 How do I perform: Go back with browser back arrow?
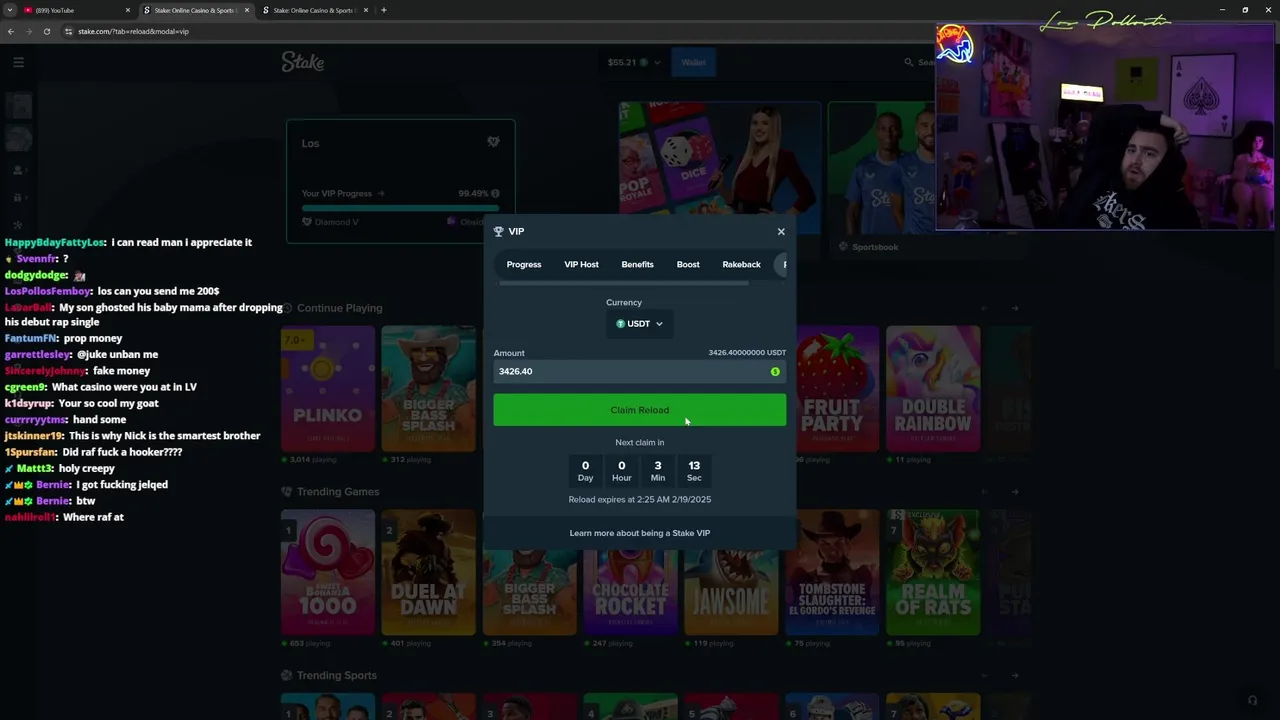click(11, 31)
